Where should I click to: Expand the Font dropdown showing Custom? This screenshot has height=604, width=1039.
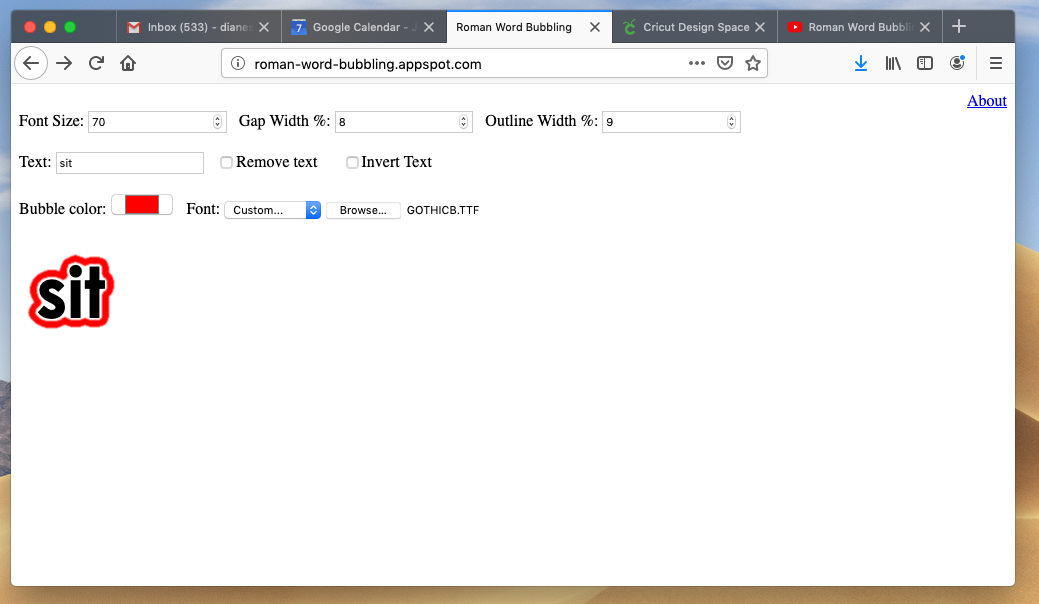tap(272, 210)
